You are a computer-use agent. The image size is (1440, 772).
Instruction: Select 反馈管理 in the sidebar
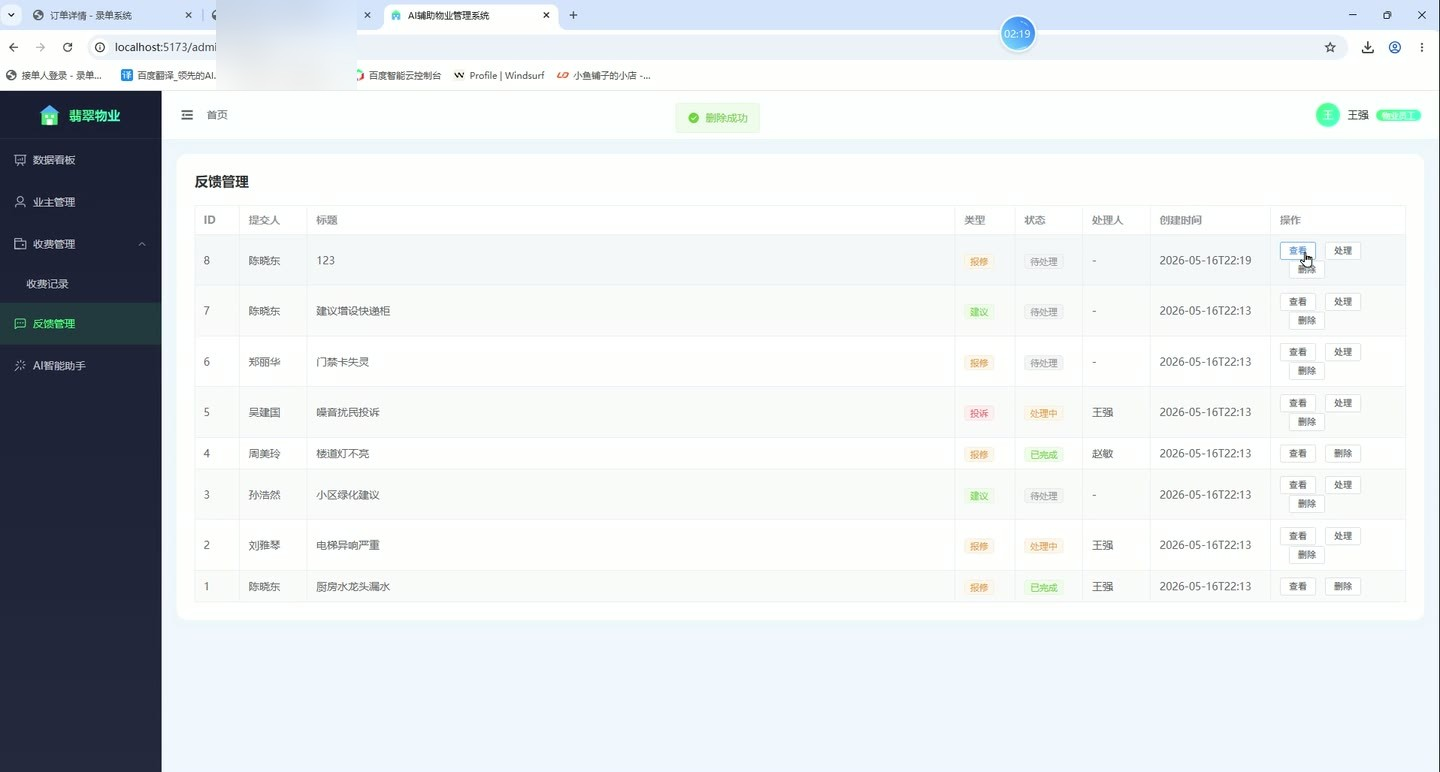[80, 324]
